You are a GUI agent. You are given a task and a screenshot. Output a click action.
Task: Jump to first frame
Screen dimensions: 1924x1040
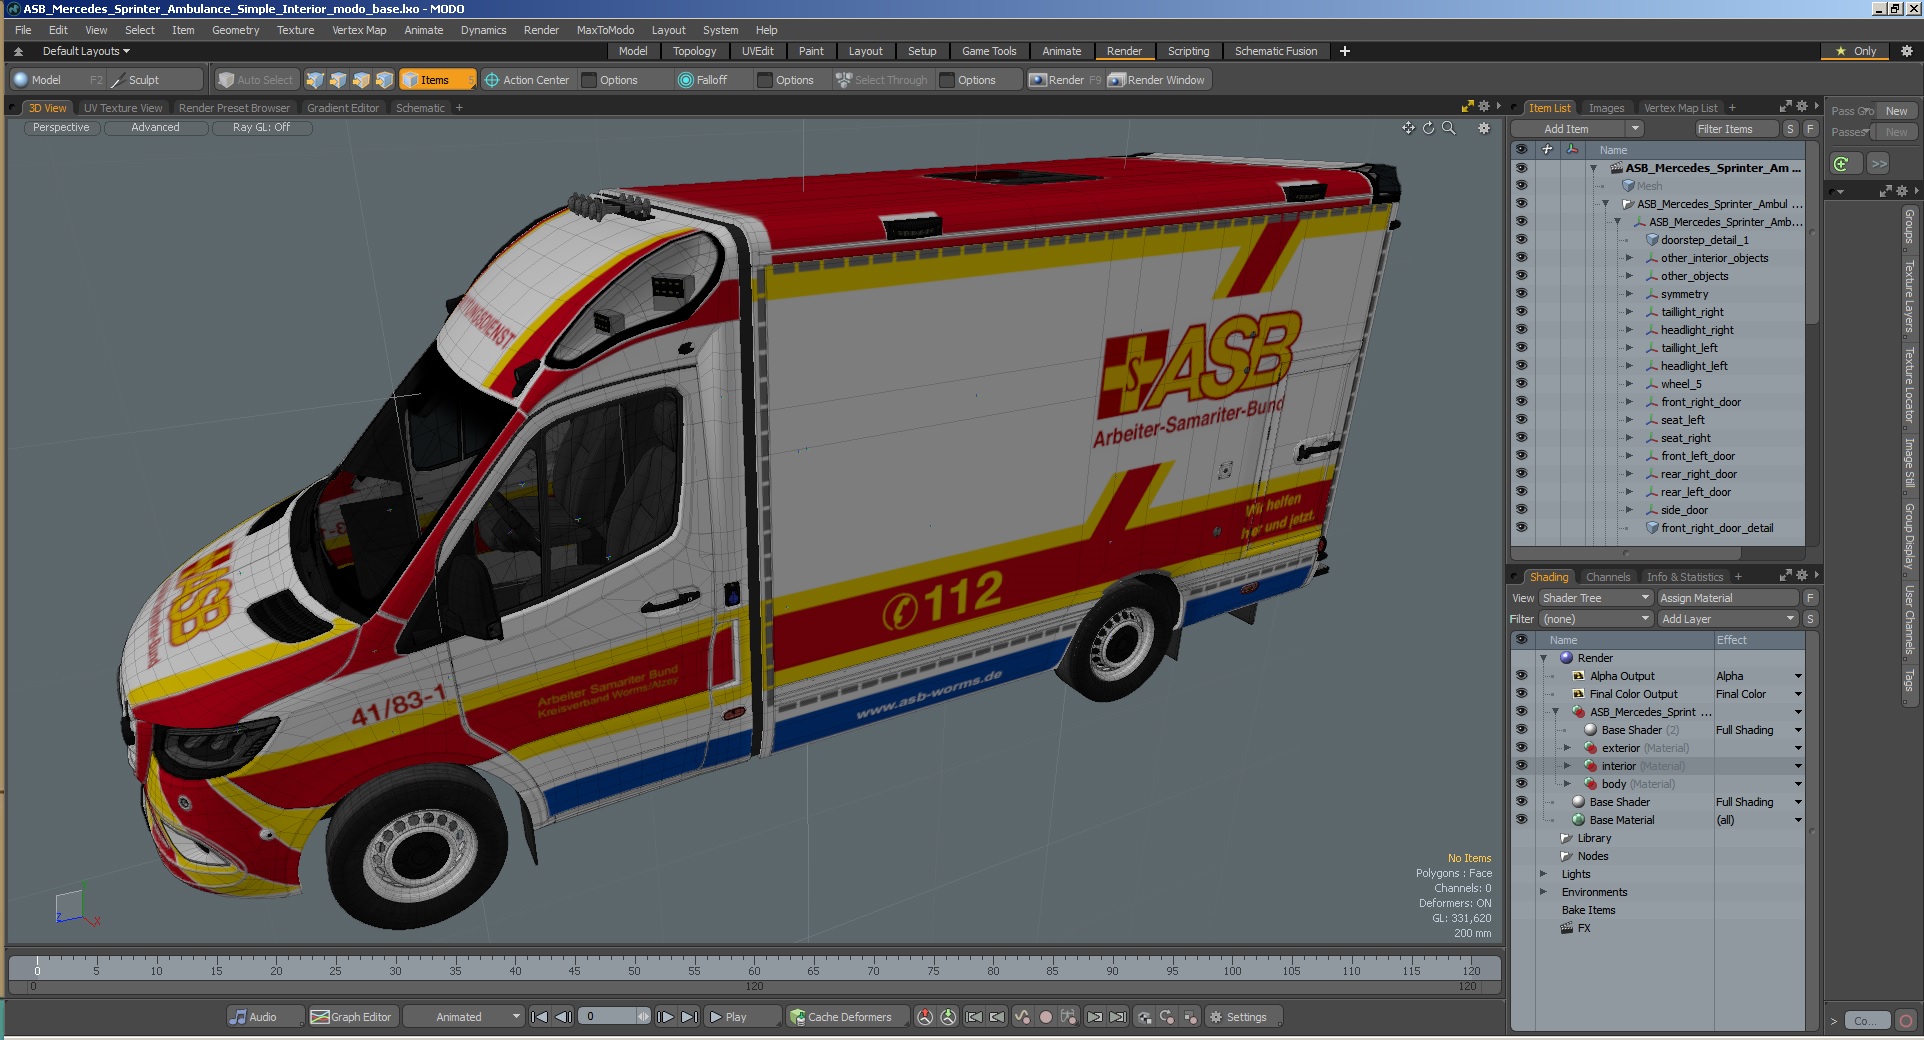pos(539,1017)
